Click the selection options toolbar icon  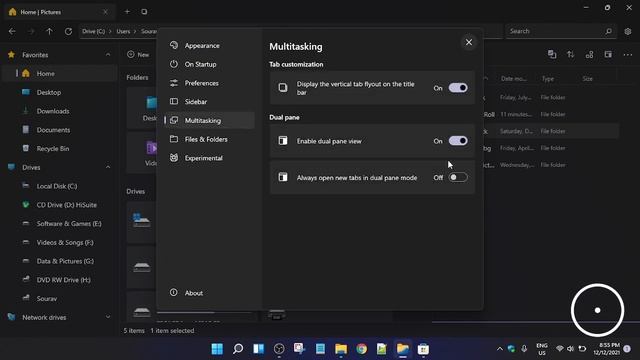(552, 54)
